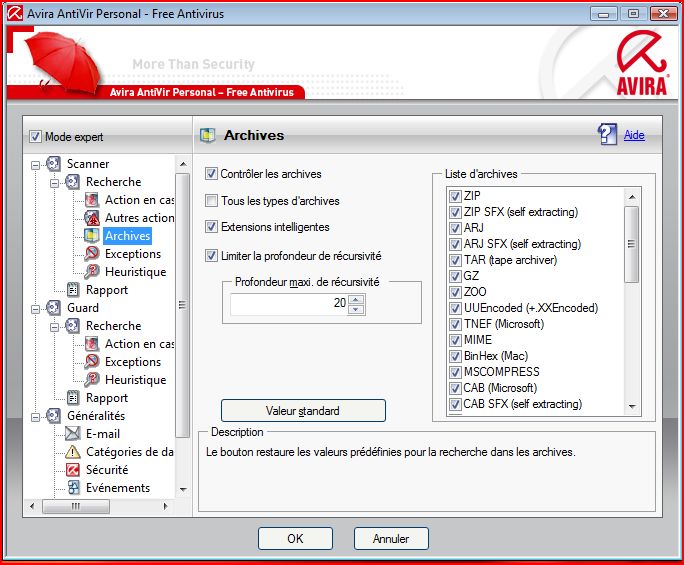
Task: Collapse the Scanner tree node
Action: [x=35, y=165]
